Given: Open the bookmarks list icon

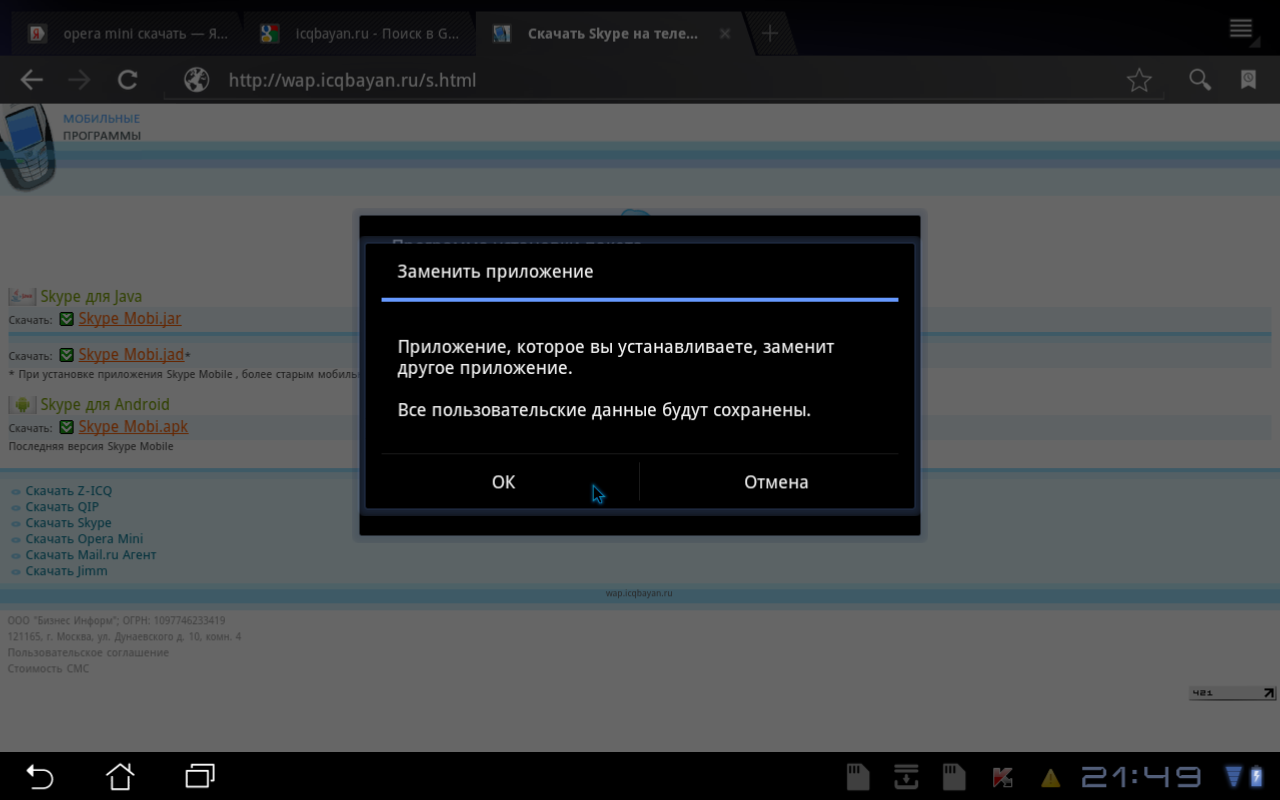Looking at the screenshot, I should (1248, 80).
